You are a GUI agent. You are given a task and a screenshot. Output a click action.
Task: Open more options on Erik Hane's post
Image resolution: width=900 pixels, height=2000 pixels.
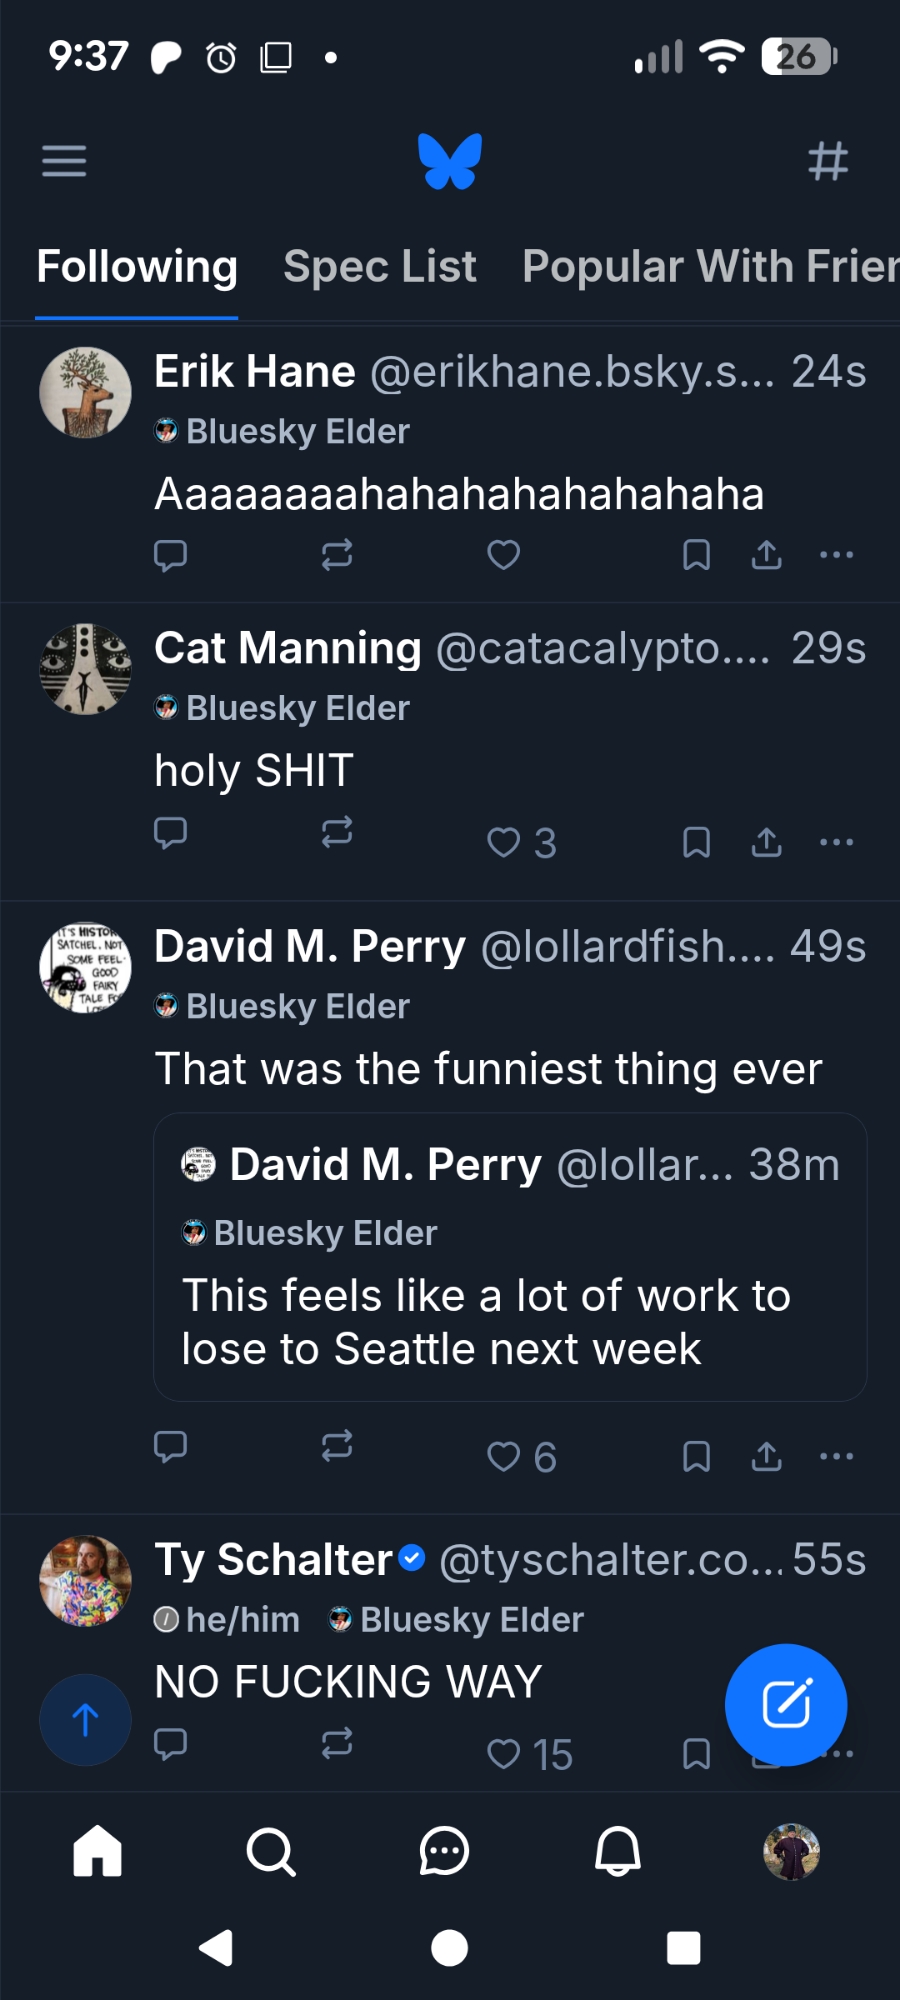836,555
